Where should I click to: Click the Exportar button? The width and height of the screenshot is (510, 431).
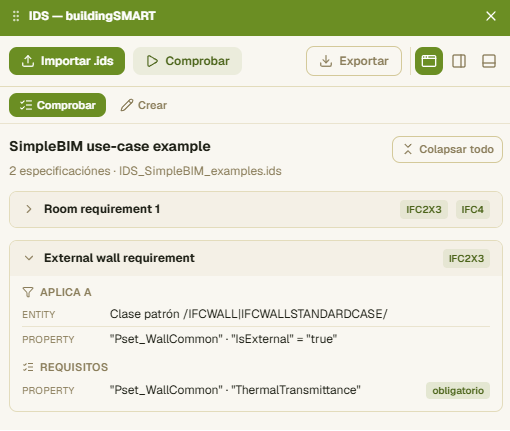click(354, 61)
